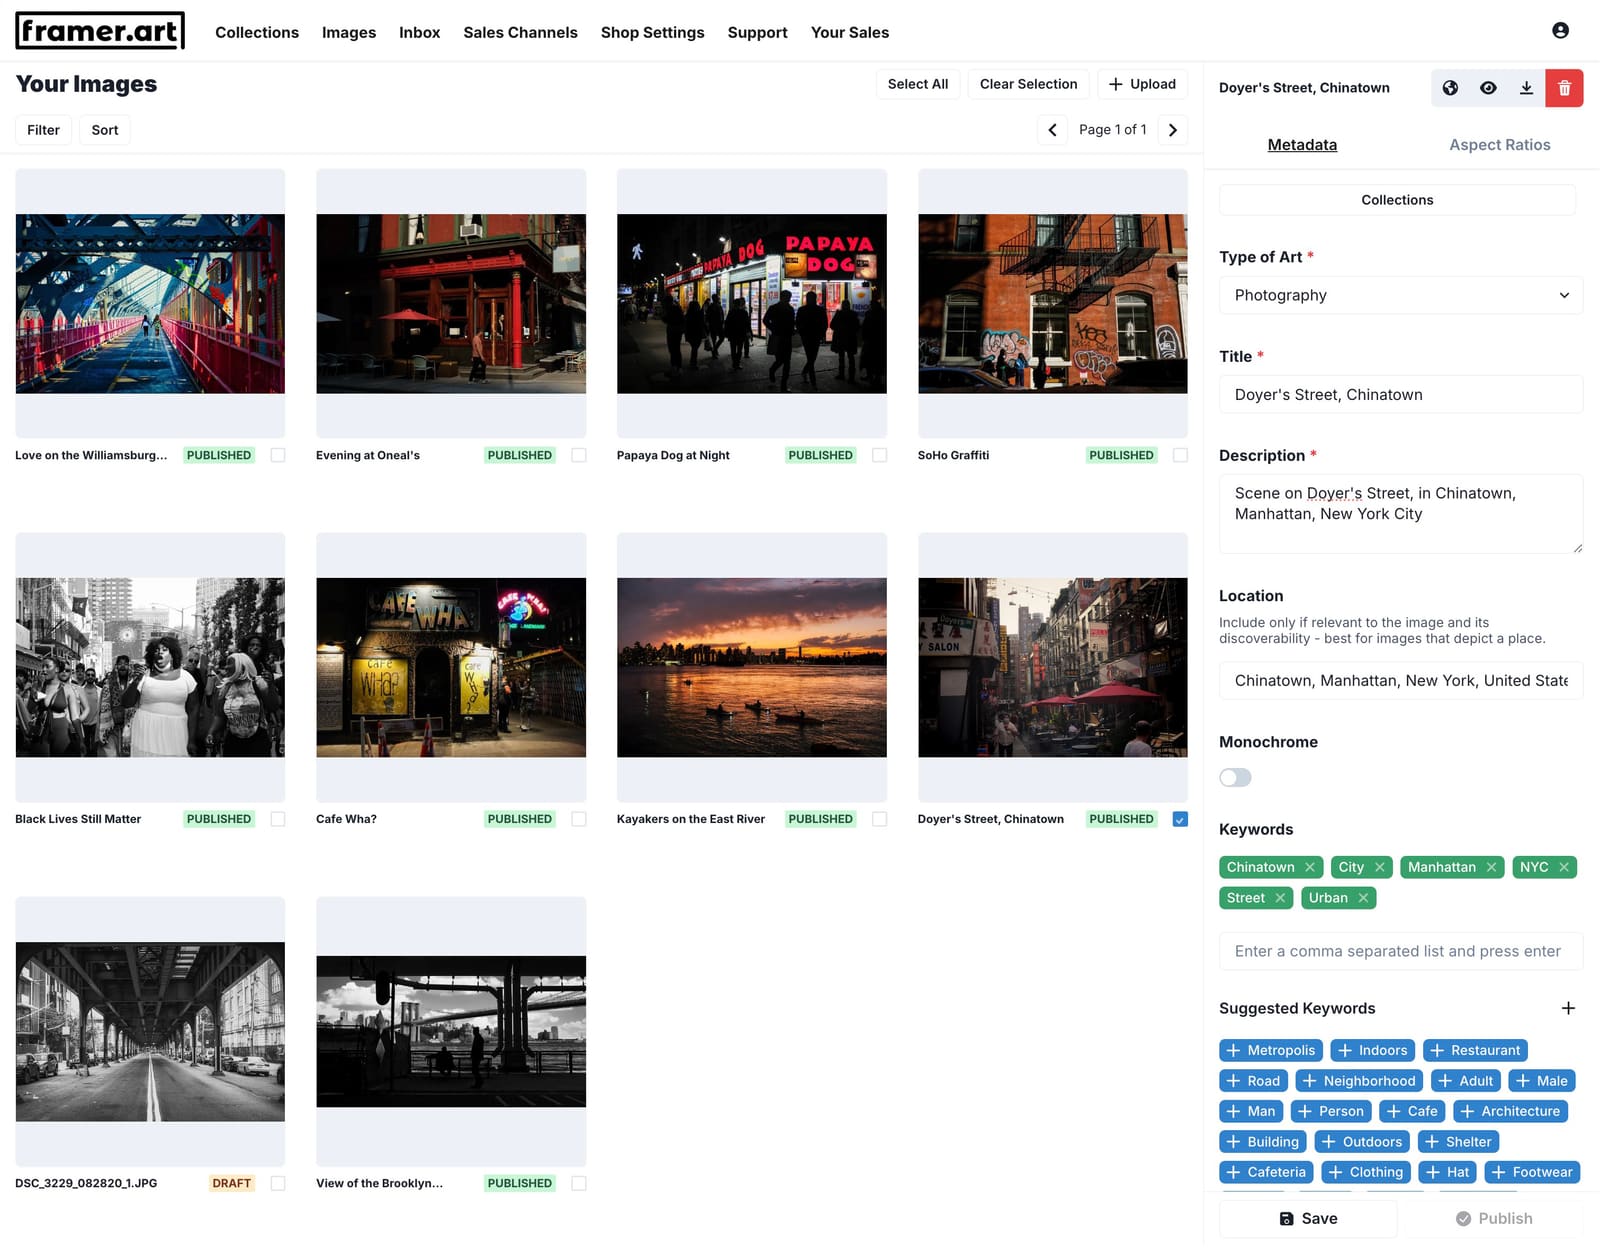Check Black Lives Still Matter checkbox

tap(278, 819)
